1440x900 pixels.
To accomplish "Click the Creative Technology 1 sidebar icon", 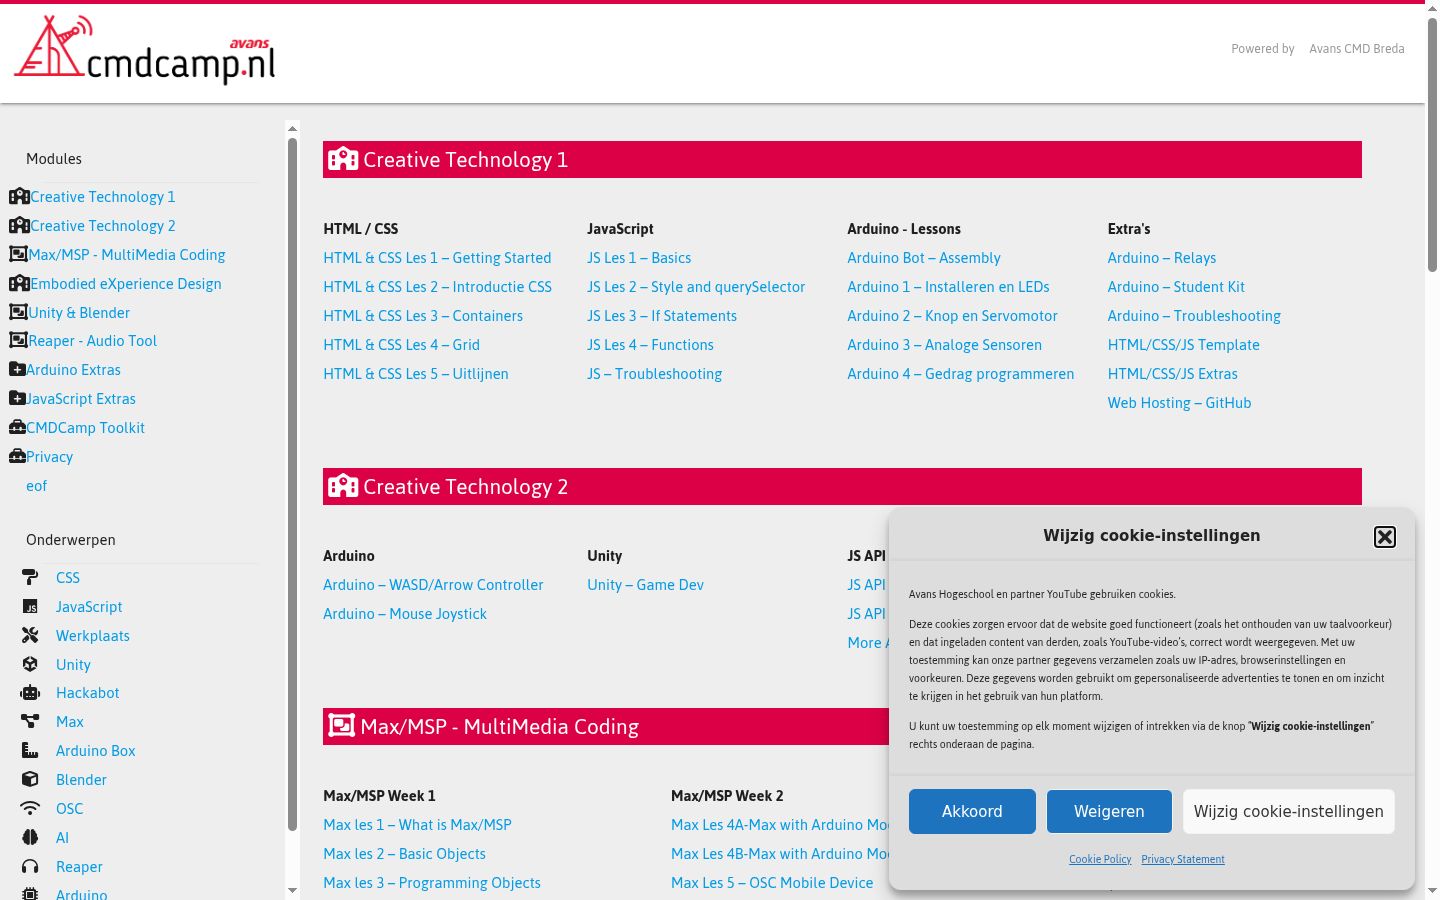I will click(x=19, y=197).
